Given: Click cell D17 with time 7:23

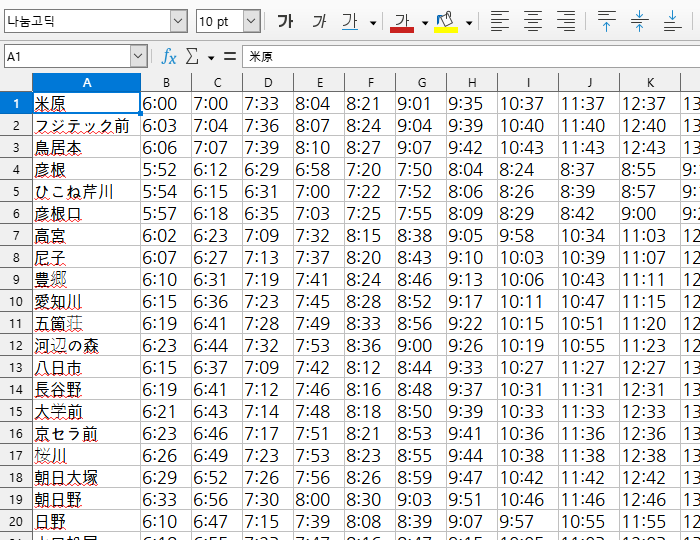Looking at the screenshot, I should 268,455.
